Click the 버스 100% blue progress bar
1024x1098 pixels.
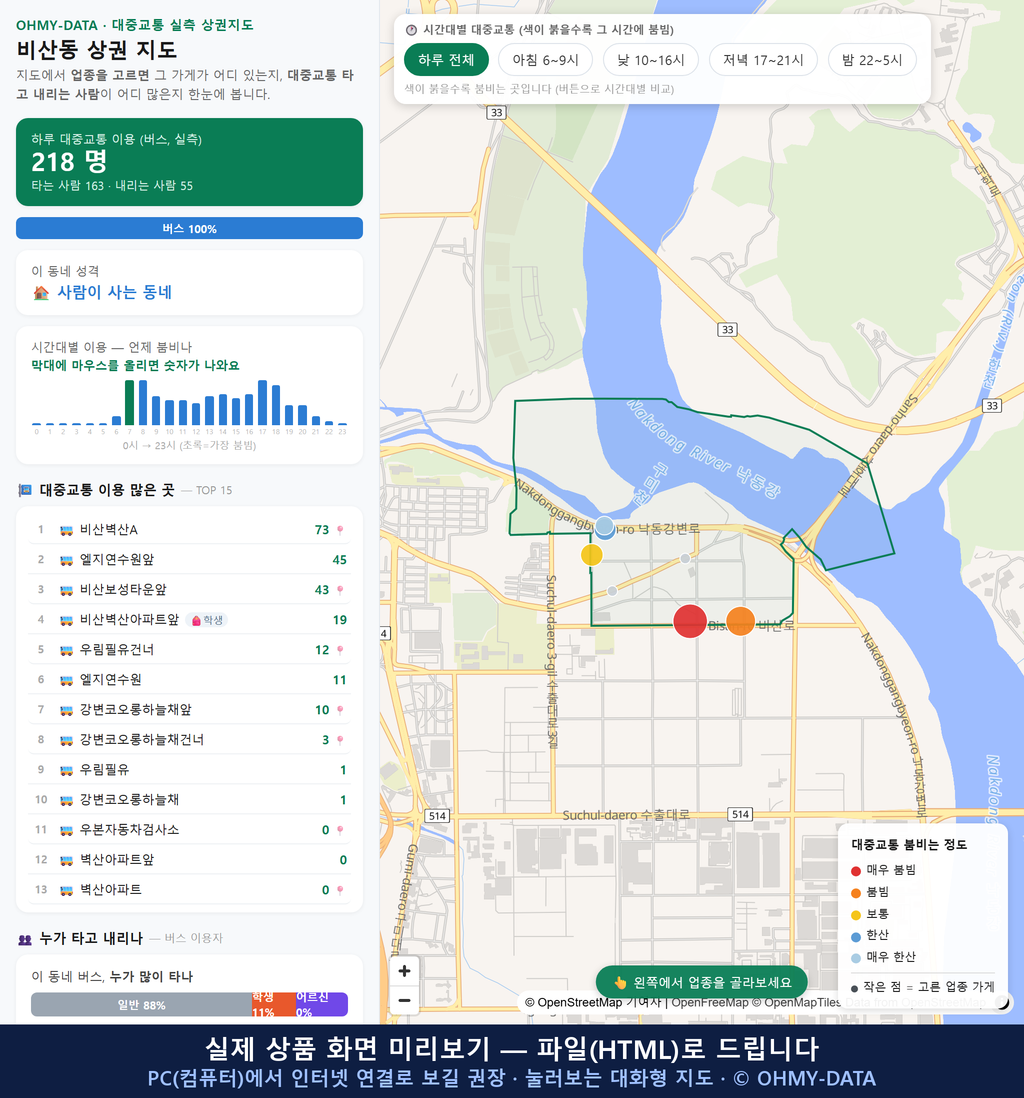coord(189,228)
